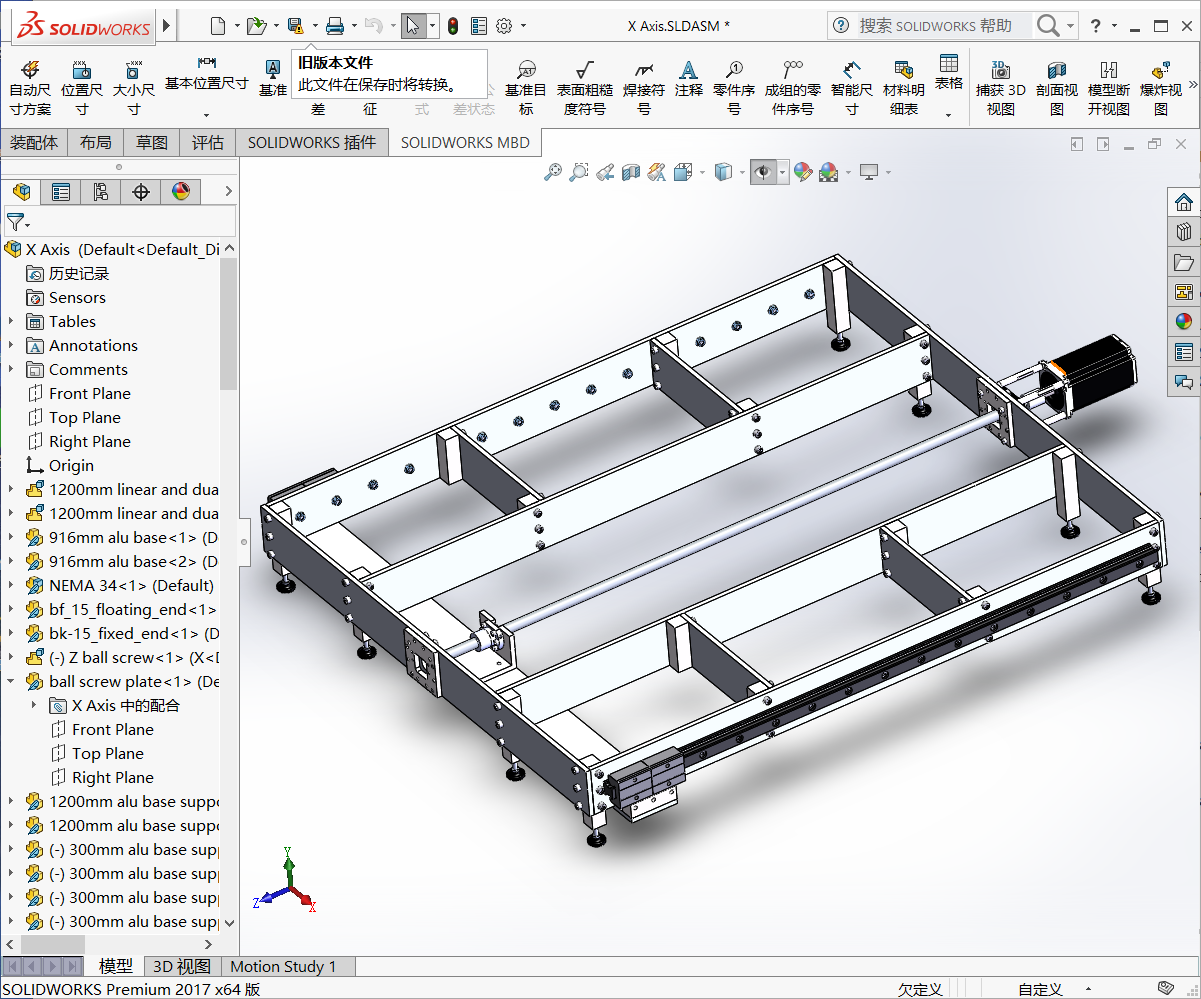Click the tree vertical scrollbar down arrow
The height and width of the screenshot is (999, 1201).
(229, 922)
